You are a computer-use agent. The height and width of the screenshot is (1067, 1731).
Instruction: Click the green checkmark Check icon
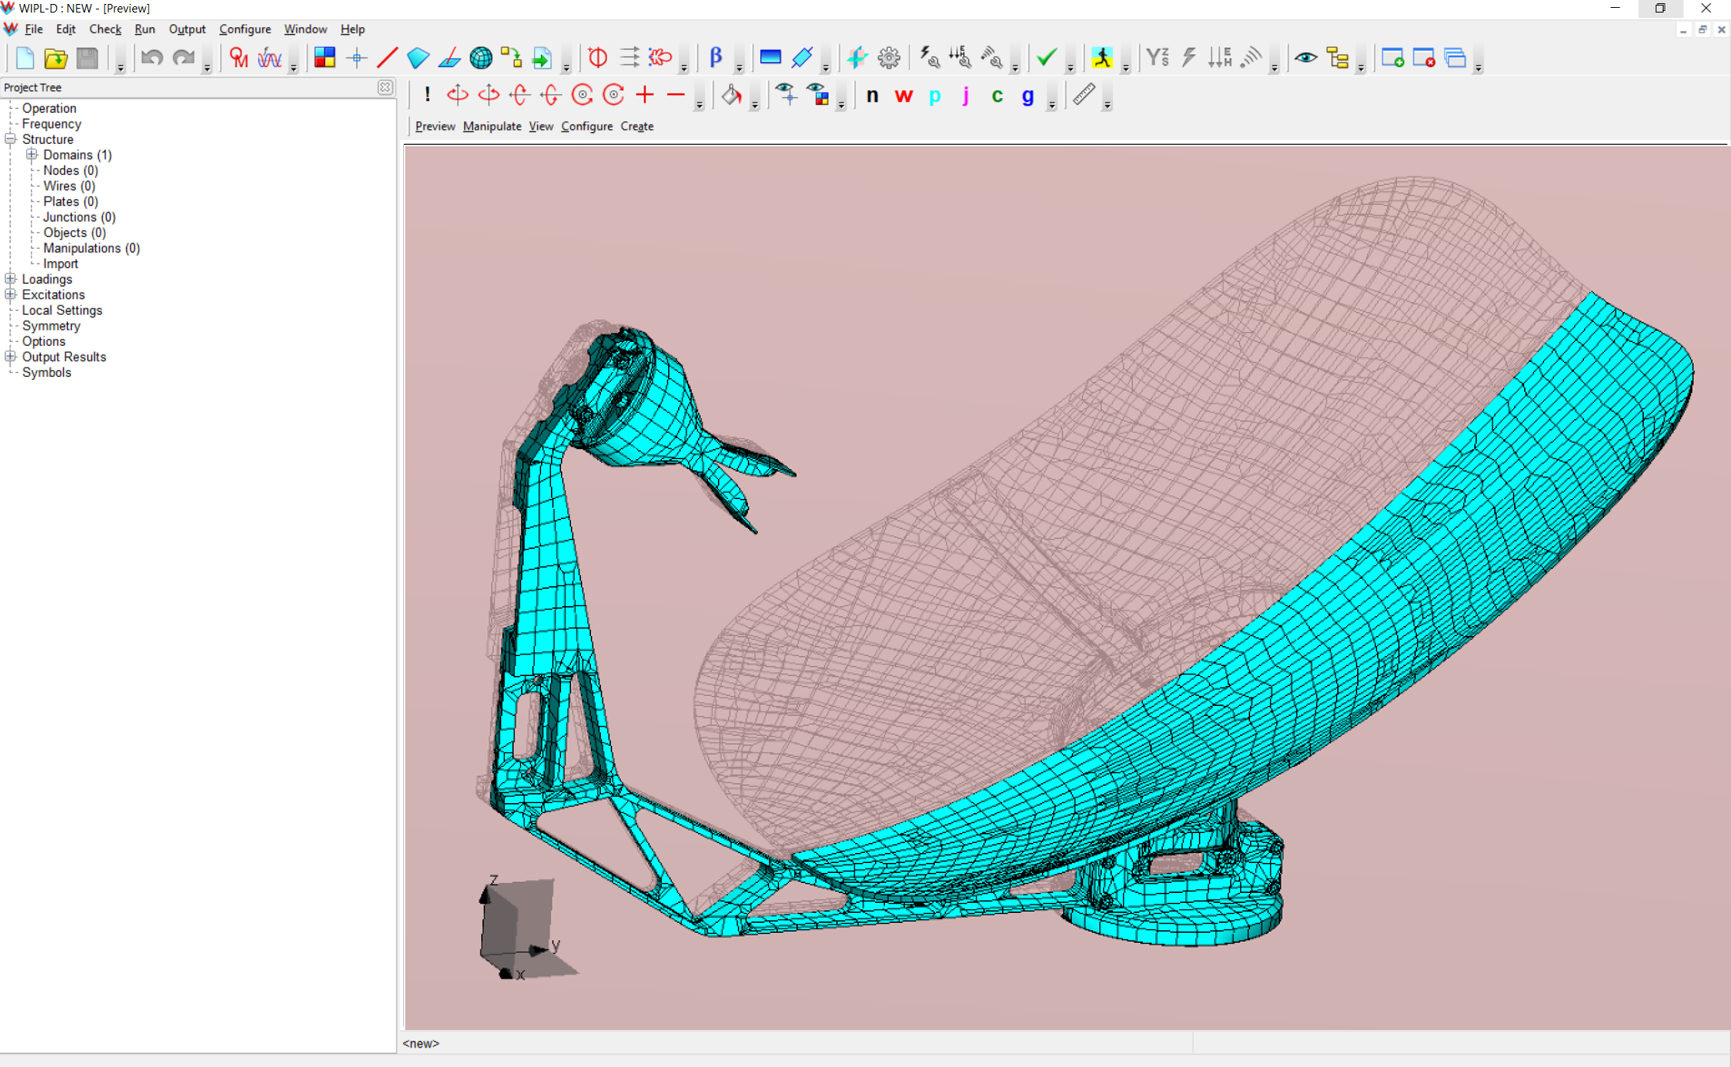tap(1046, 58)
